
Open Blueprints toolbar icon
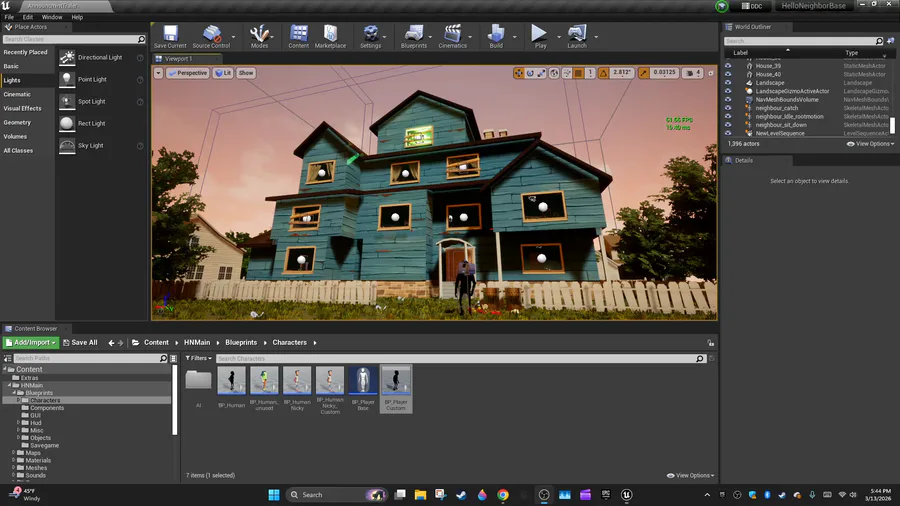pyautogui.click(x=414, y=37)
